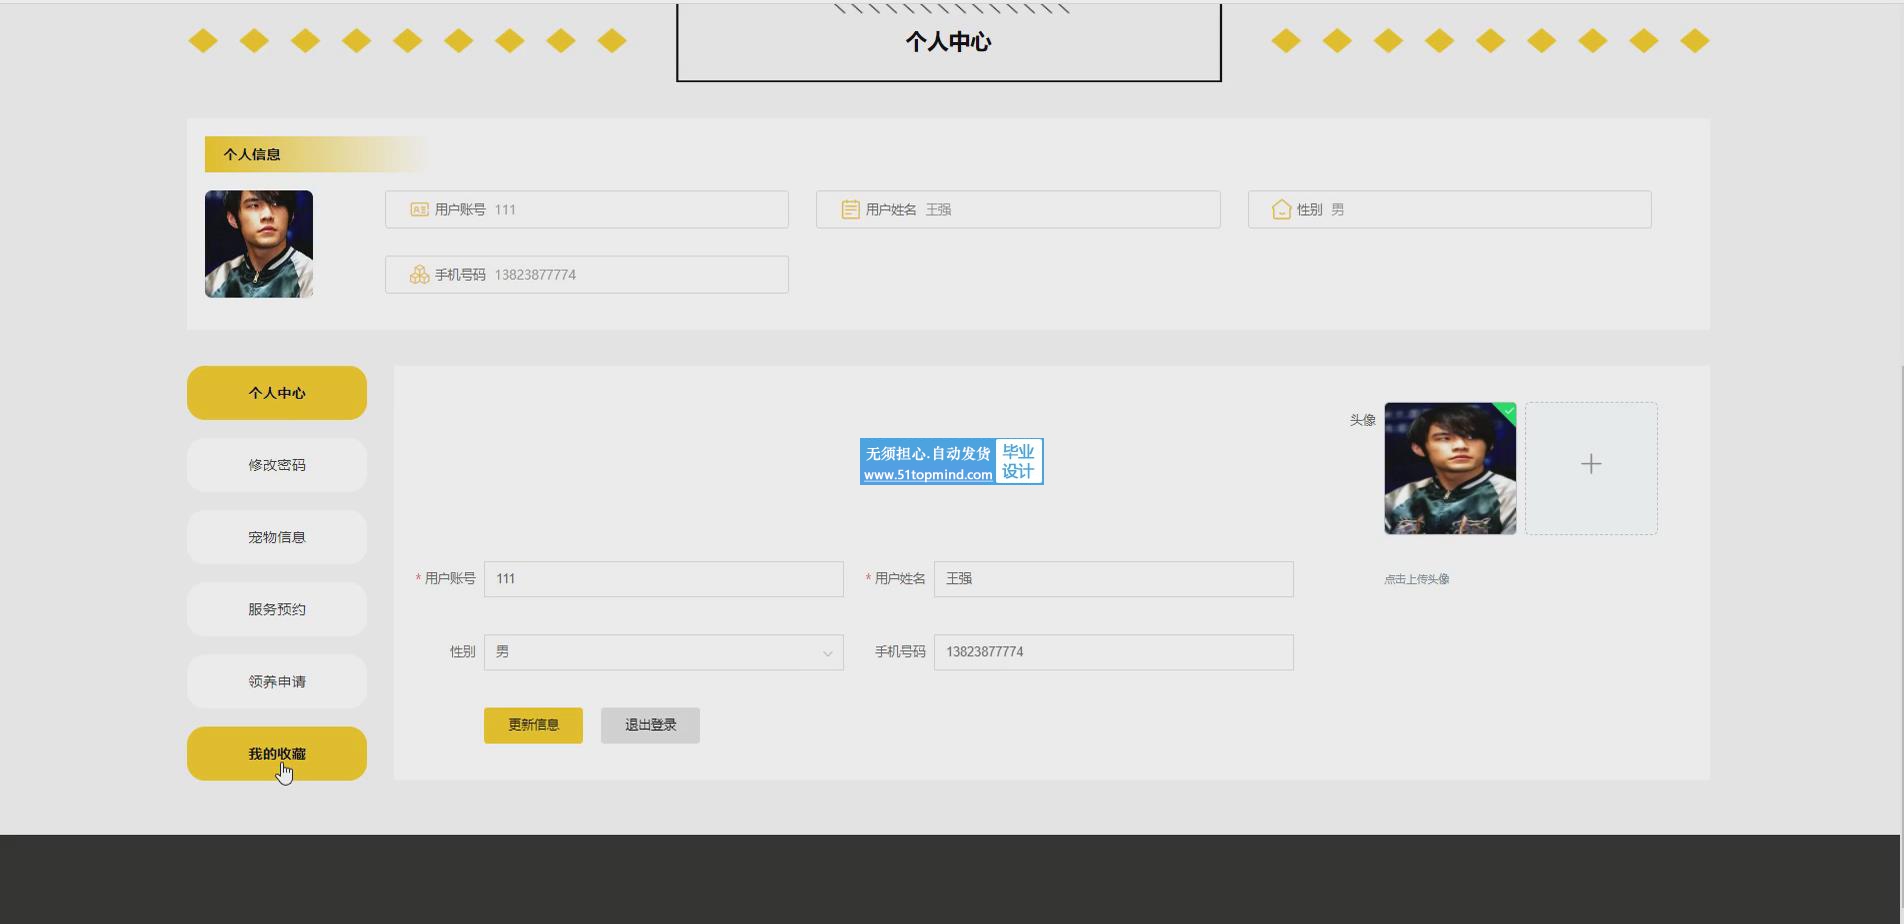Click the user name document icon

[x=850, y=210]
